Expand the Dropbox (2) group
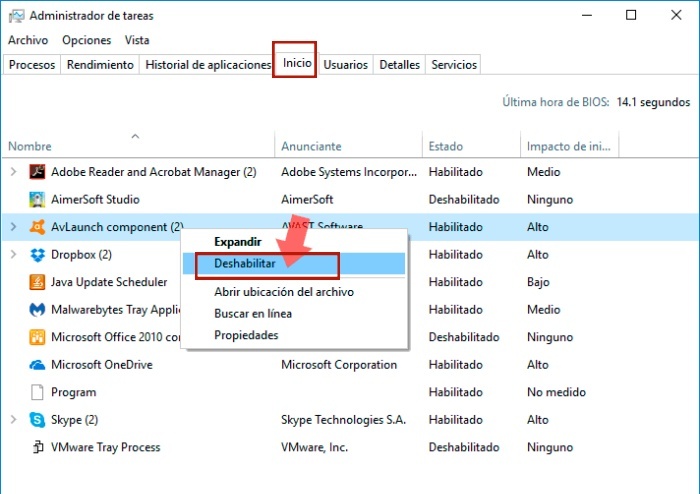The width and height of the screenshot is (700, 494). [x=13, y=255]
